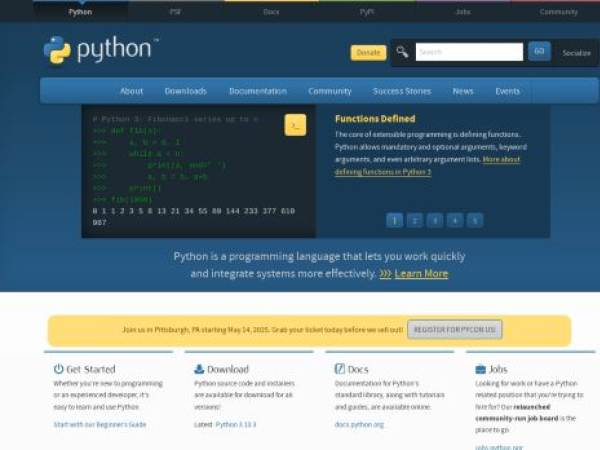
Task: Click the Download arrow icon
Action: pyautogui.click(x=199, y=369)
